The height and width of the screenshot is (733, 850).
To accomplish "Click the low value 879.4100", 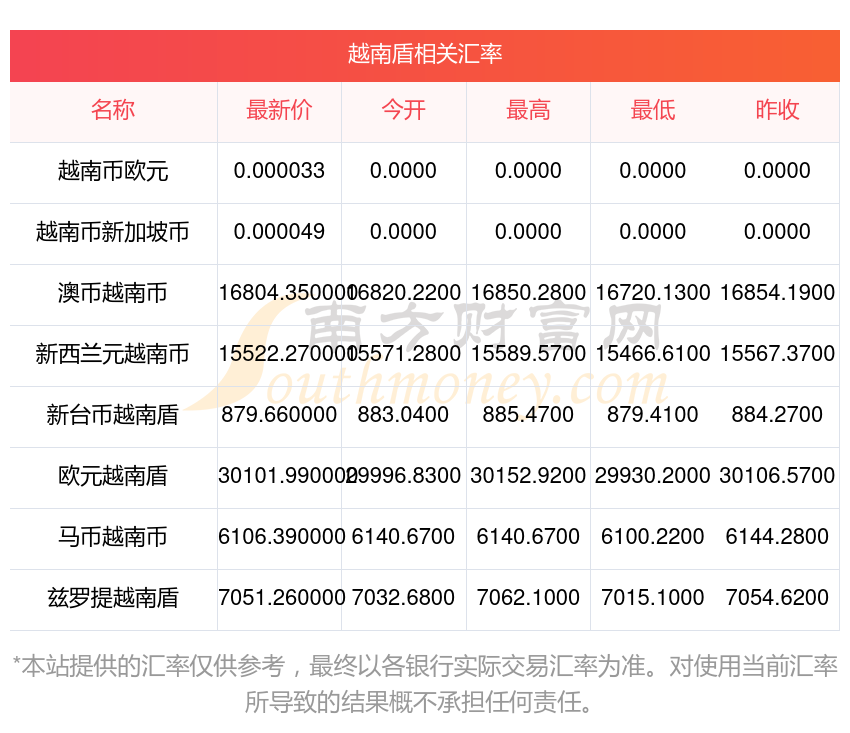I will click(x=653, y=415).
